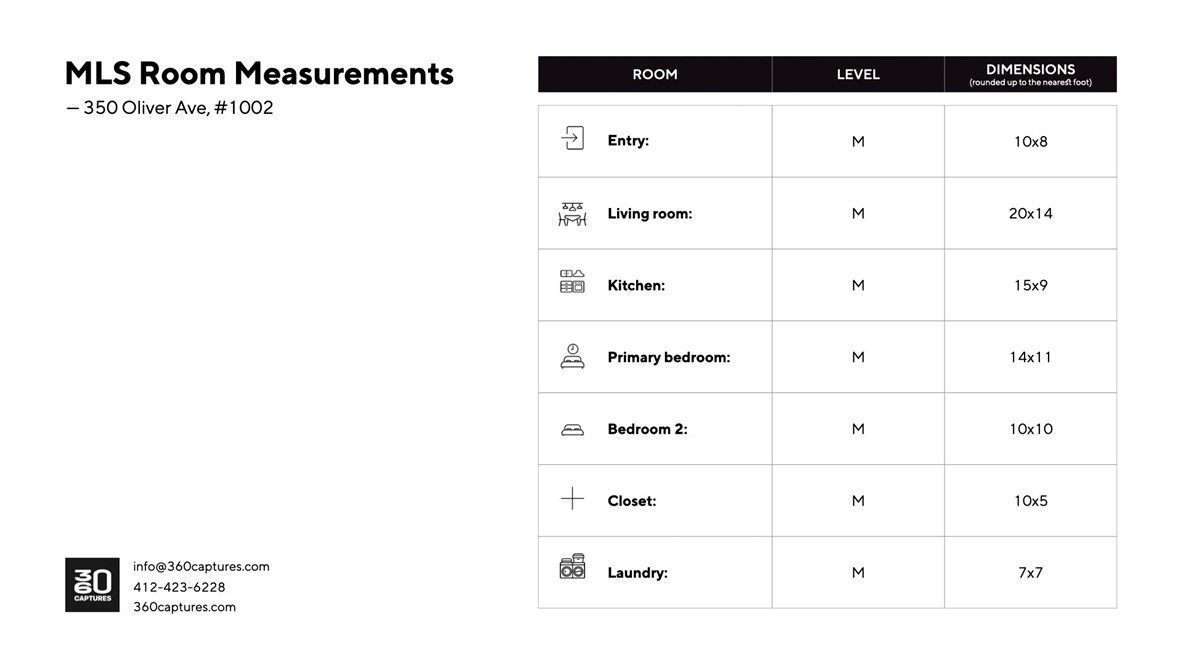Open the info@360captures.com email link
1182x664 pixels.
201,566
